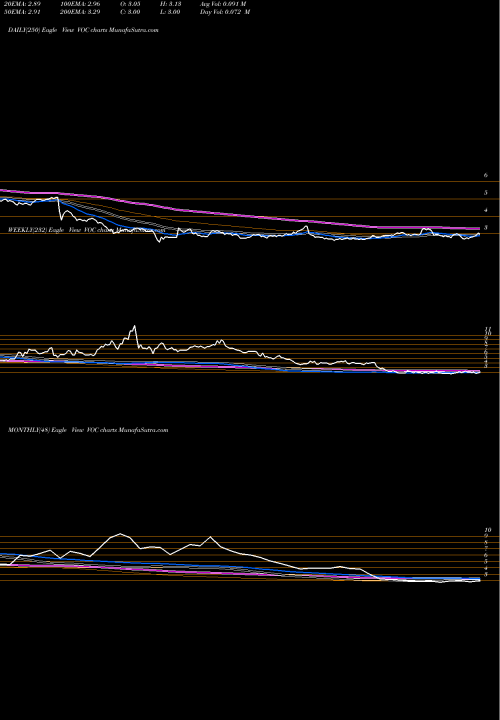This screenshot has width=500, height=720.
Task: Click the daily chart axis label 6
Action: point(485,175)
